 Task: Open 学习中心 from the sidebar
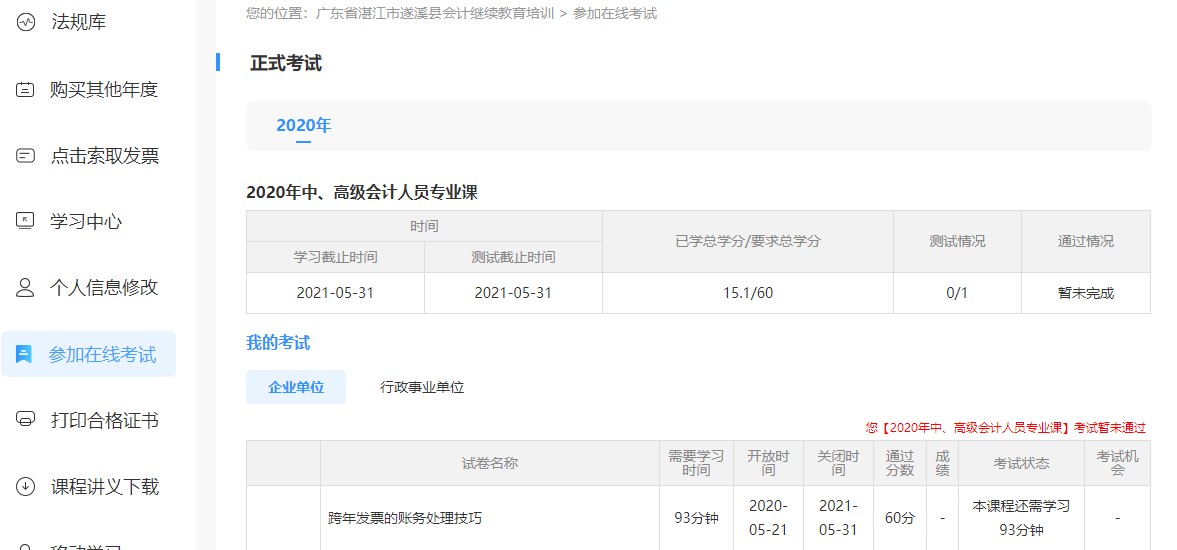[x=86, y=221]
